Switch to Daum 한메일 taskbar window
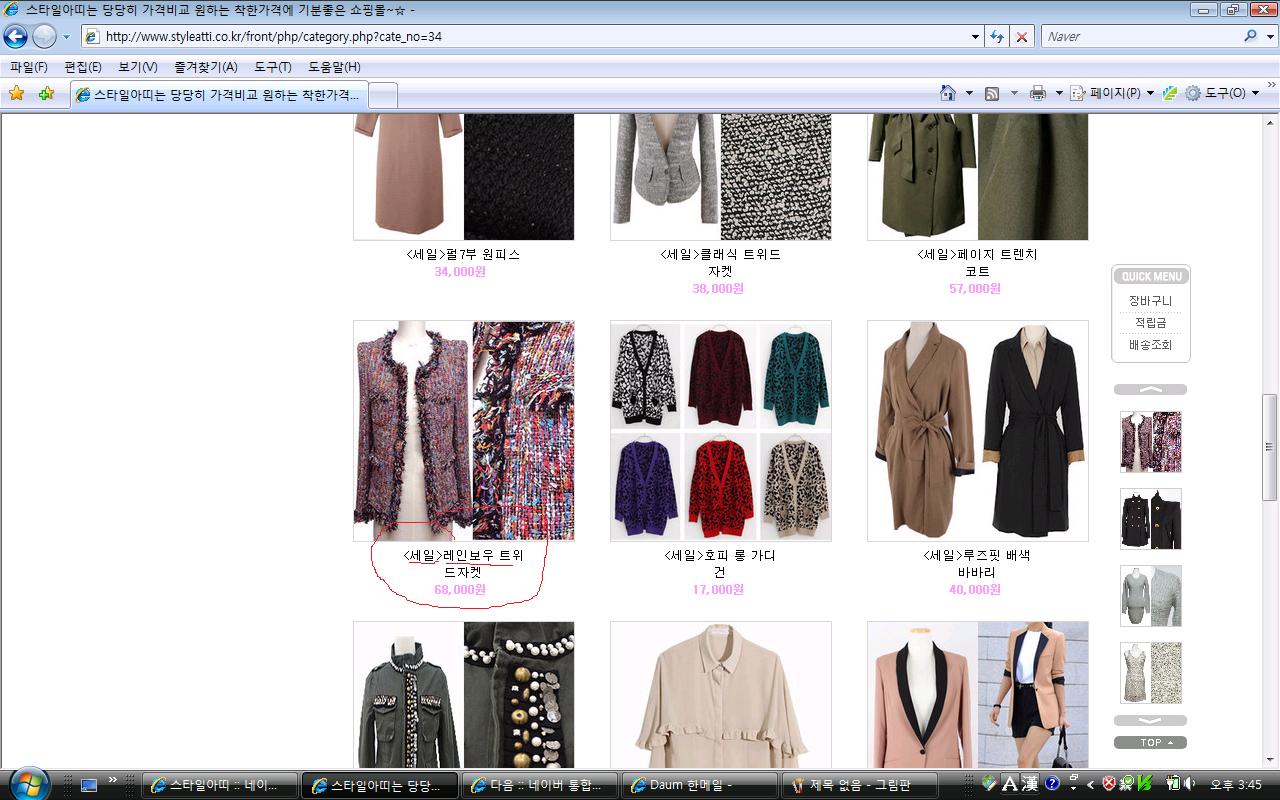Viewport: 1280px width, 800px height. 700,785
